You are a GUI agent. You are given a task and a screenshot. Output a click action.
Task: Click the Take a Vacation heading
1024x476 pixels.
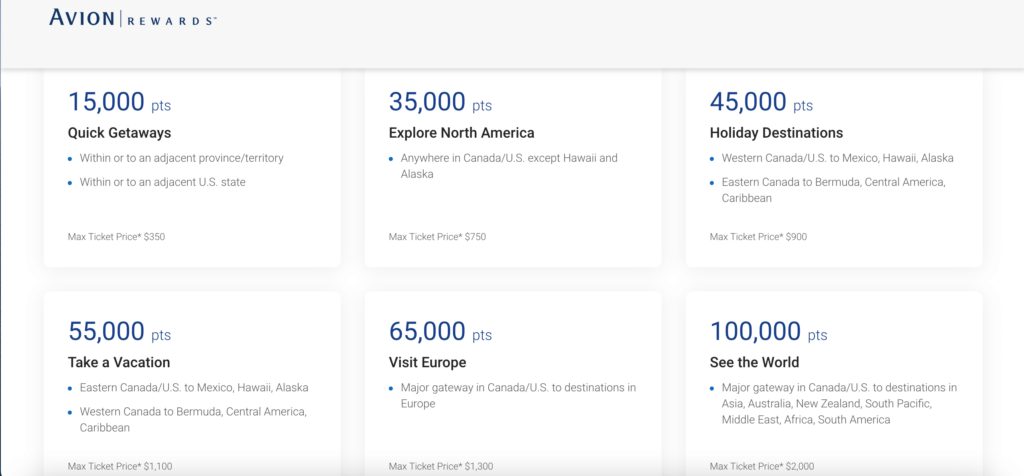[x=119, y=362]
